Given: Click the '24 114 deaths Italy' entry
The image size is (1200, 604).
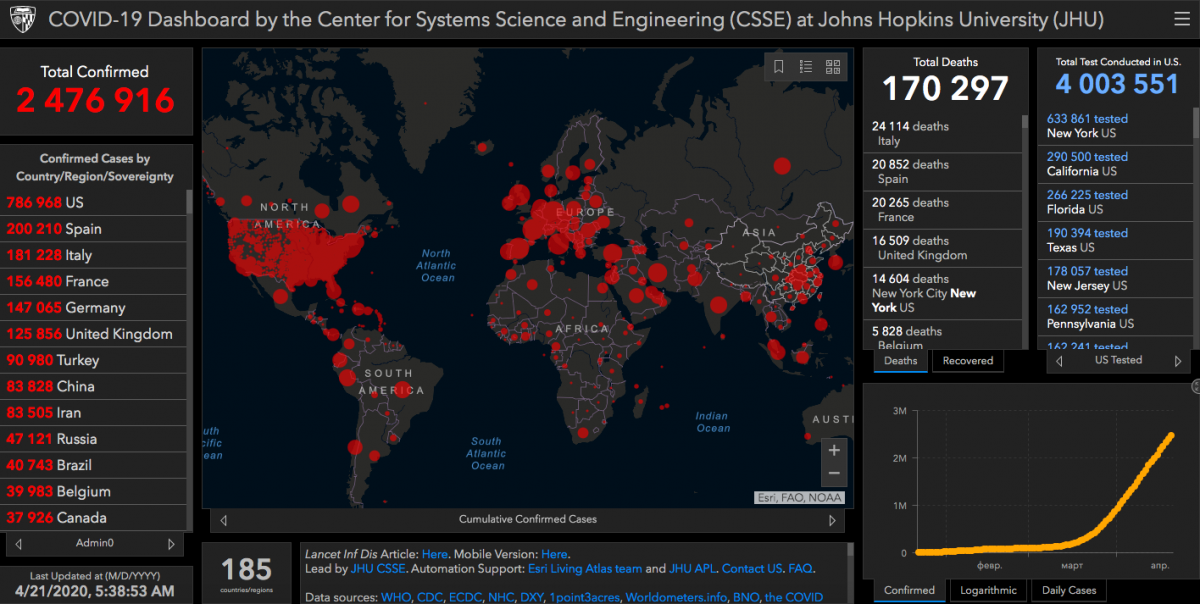Looking at the screenshot, I should pyautogui.click(x=943, y=134).
